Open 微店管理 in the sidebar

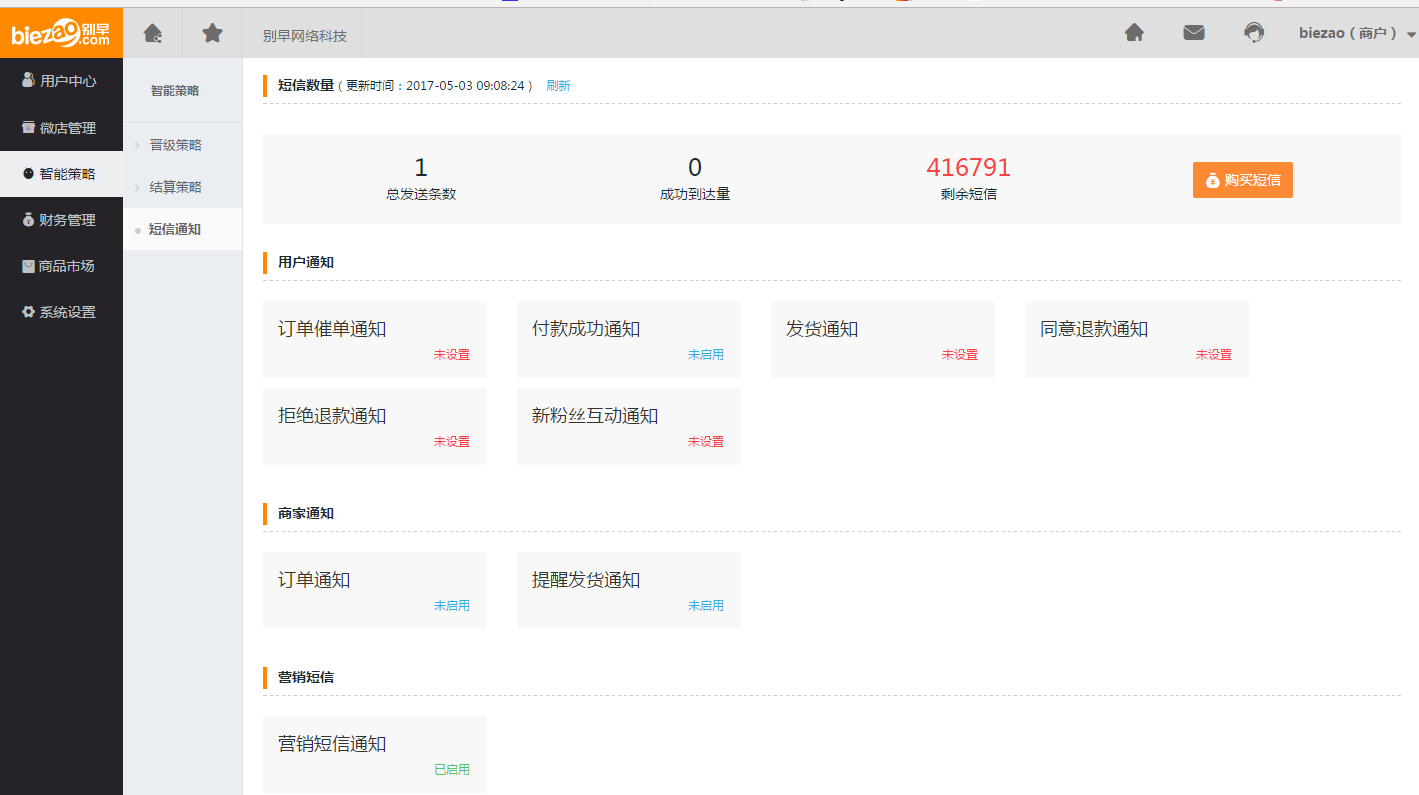pos(61,128)
